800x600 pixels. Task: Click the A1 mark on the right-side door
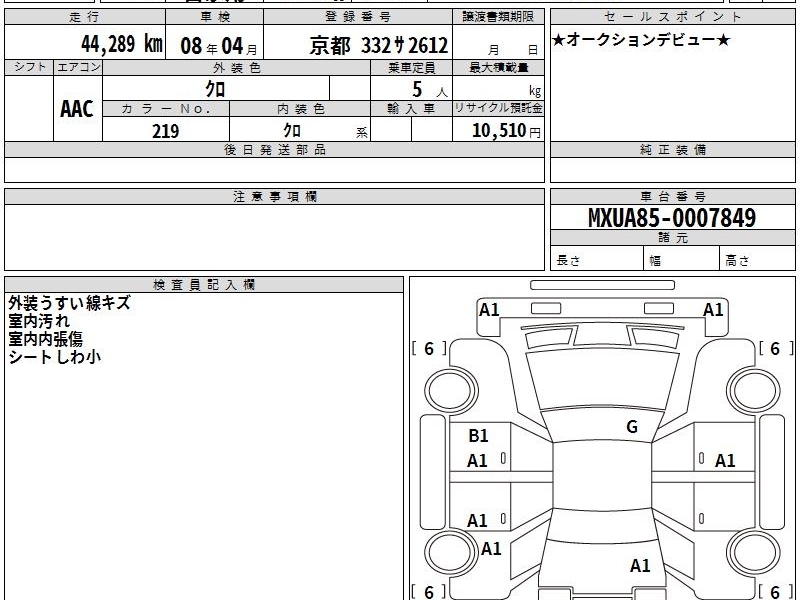pos(724,461)
